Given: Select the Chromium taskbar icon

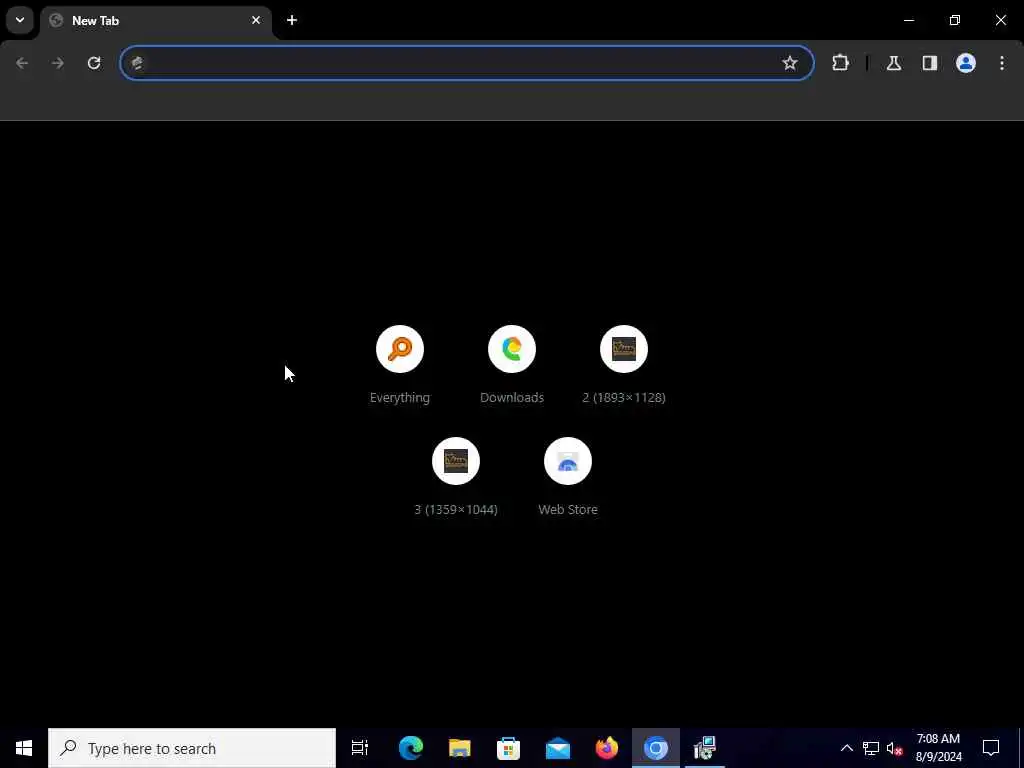Looking at the screenshot, I should coord(656,748).
